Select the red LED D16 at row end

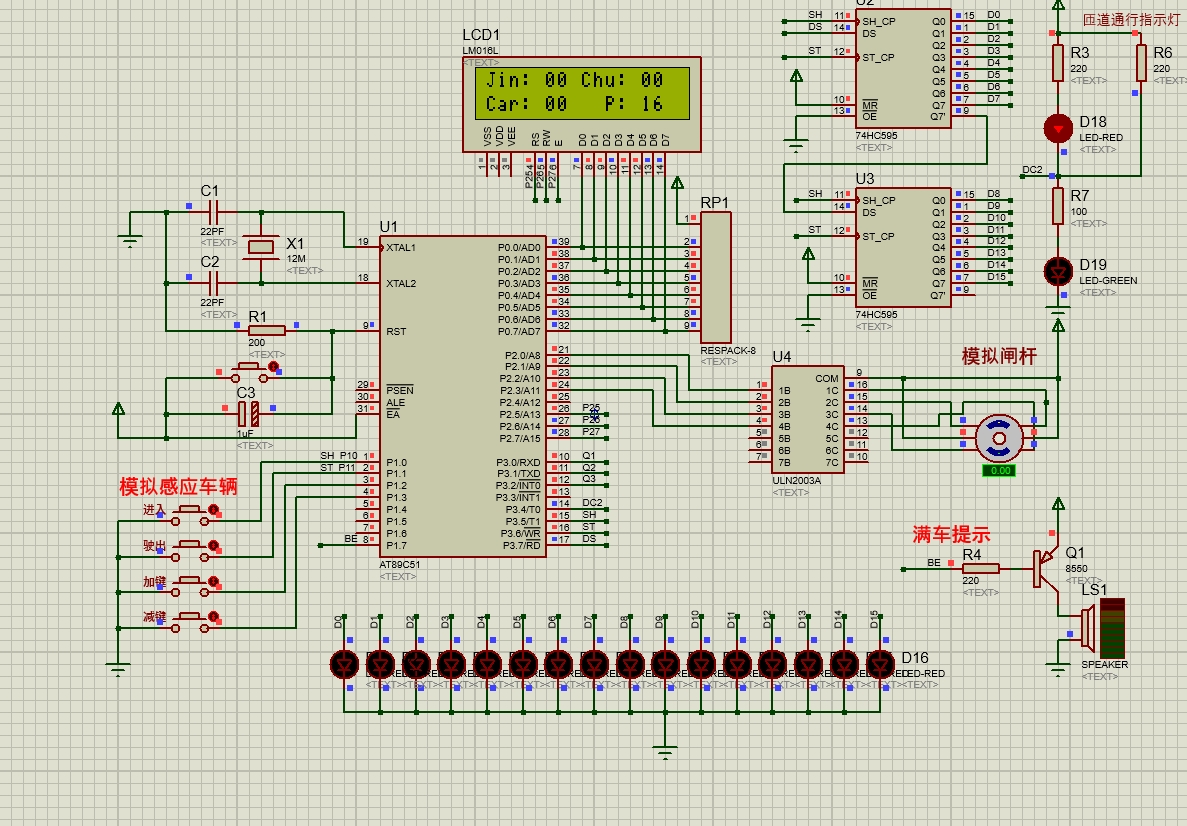tap(880, 665)
